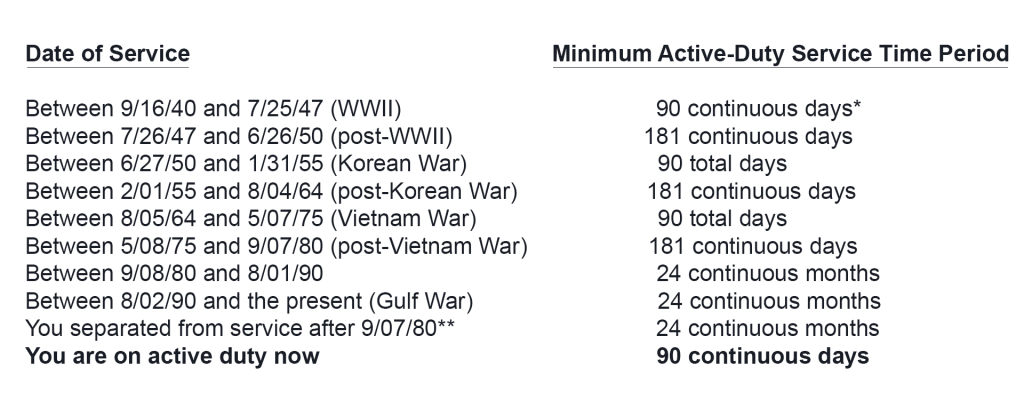Viewport: 1024px width, 400px height.
Task: Click 90 continuous days with asterisk
Action: point(759,108)
